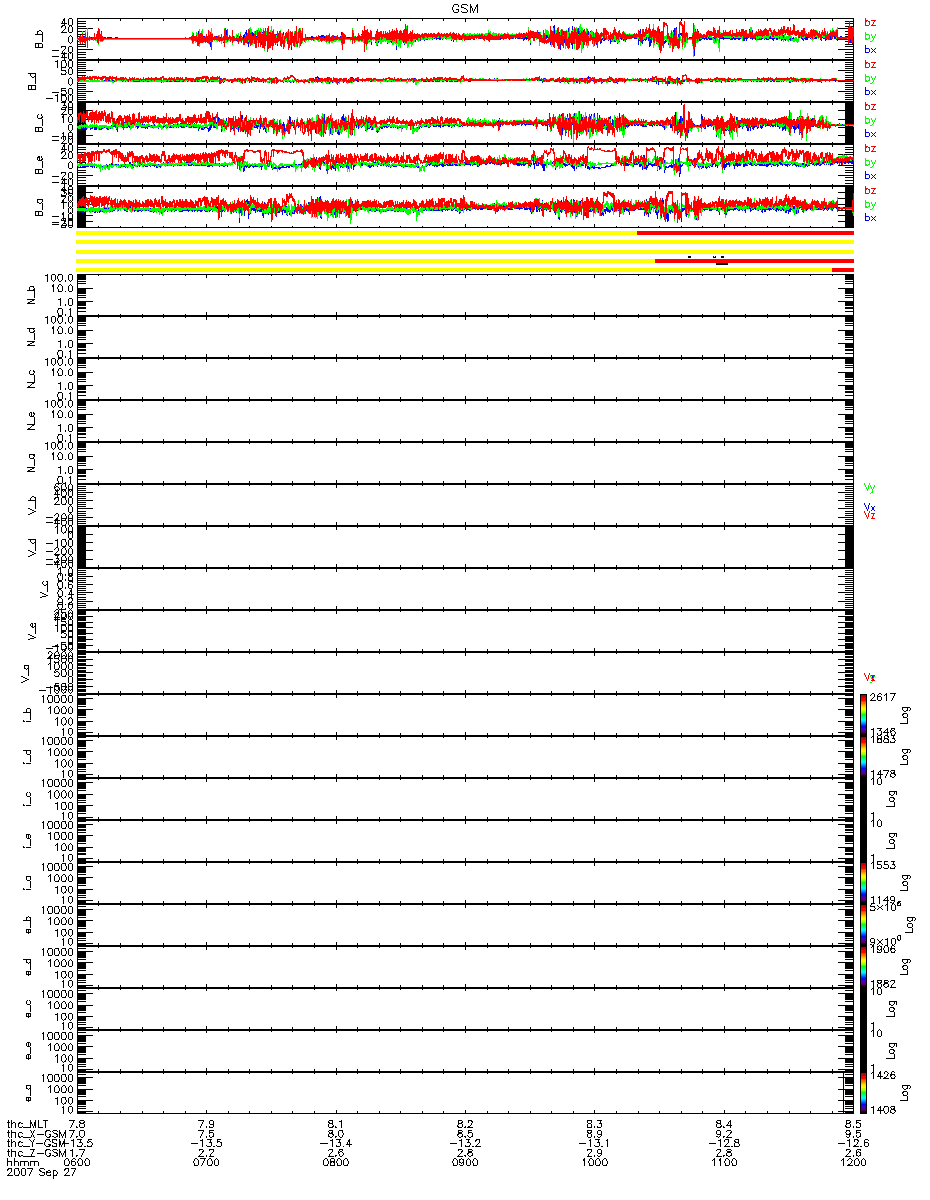This screenshot has height=1200, width=930.
Task: Click the 0600 time tick label
Action: (x=77, y=1164)
